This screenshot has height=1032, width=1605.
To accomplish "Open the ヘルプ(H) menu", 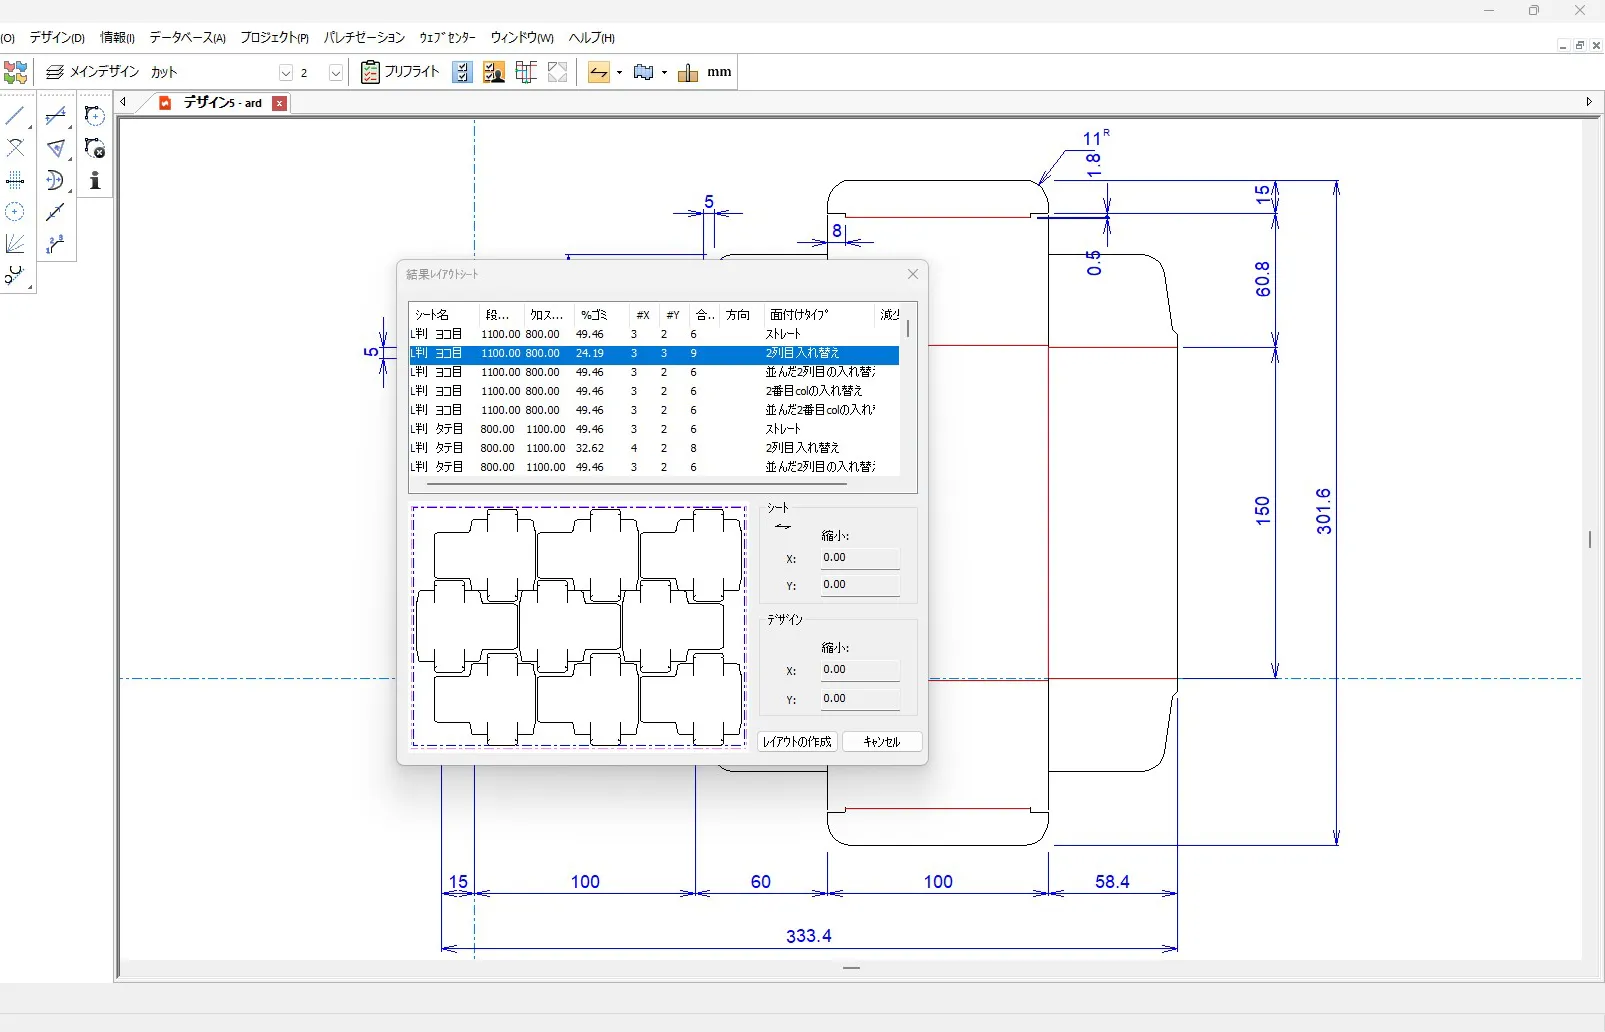I will pos(591,38).
